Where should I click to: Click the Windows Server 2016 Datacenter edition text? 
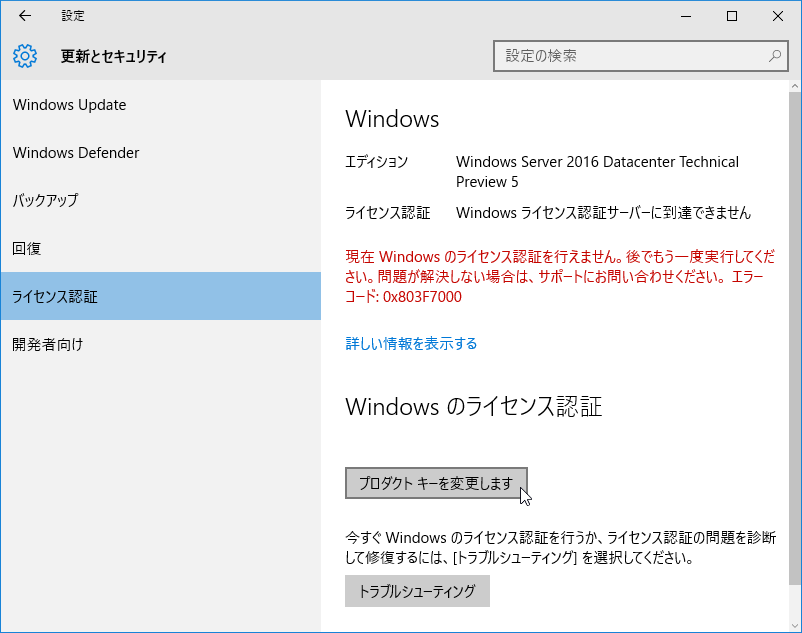point(597,172)
